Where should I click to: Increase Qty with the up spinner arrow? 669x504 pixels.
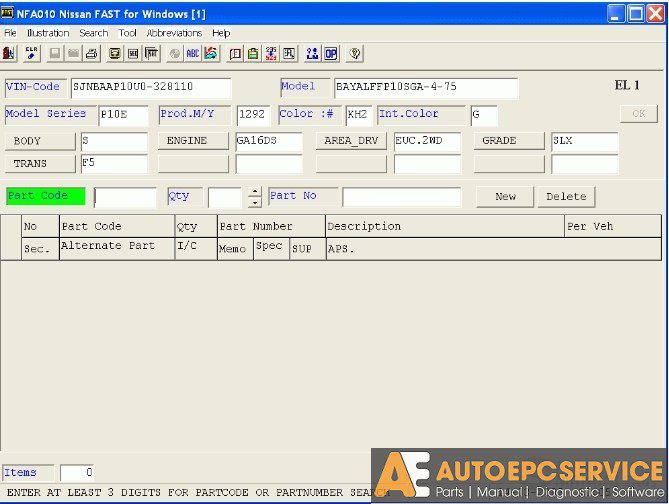pyautogui.click(x=255, y=192)
